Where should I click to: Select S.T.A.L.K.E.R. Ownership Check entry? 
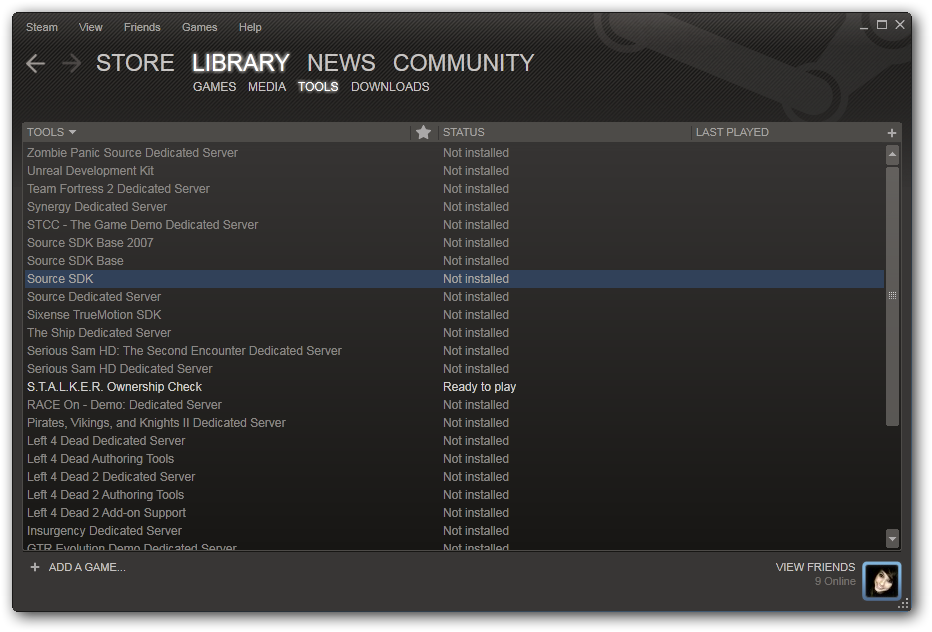click(114, 387)
